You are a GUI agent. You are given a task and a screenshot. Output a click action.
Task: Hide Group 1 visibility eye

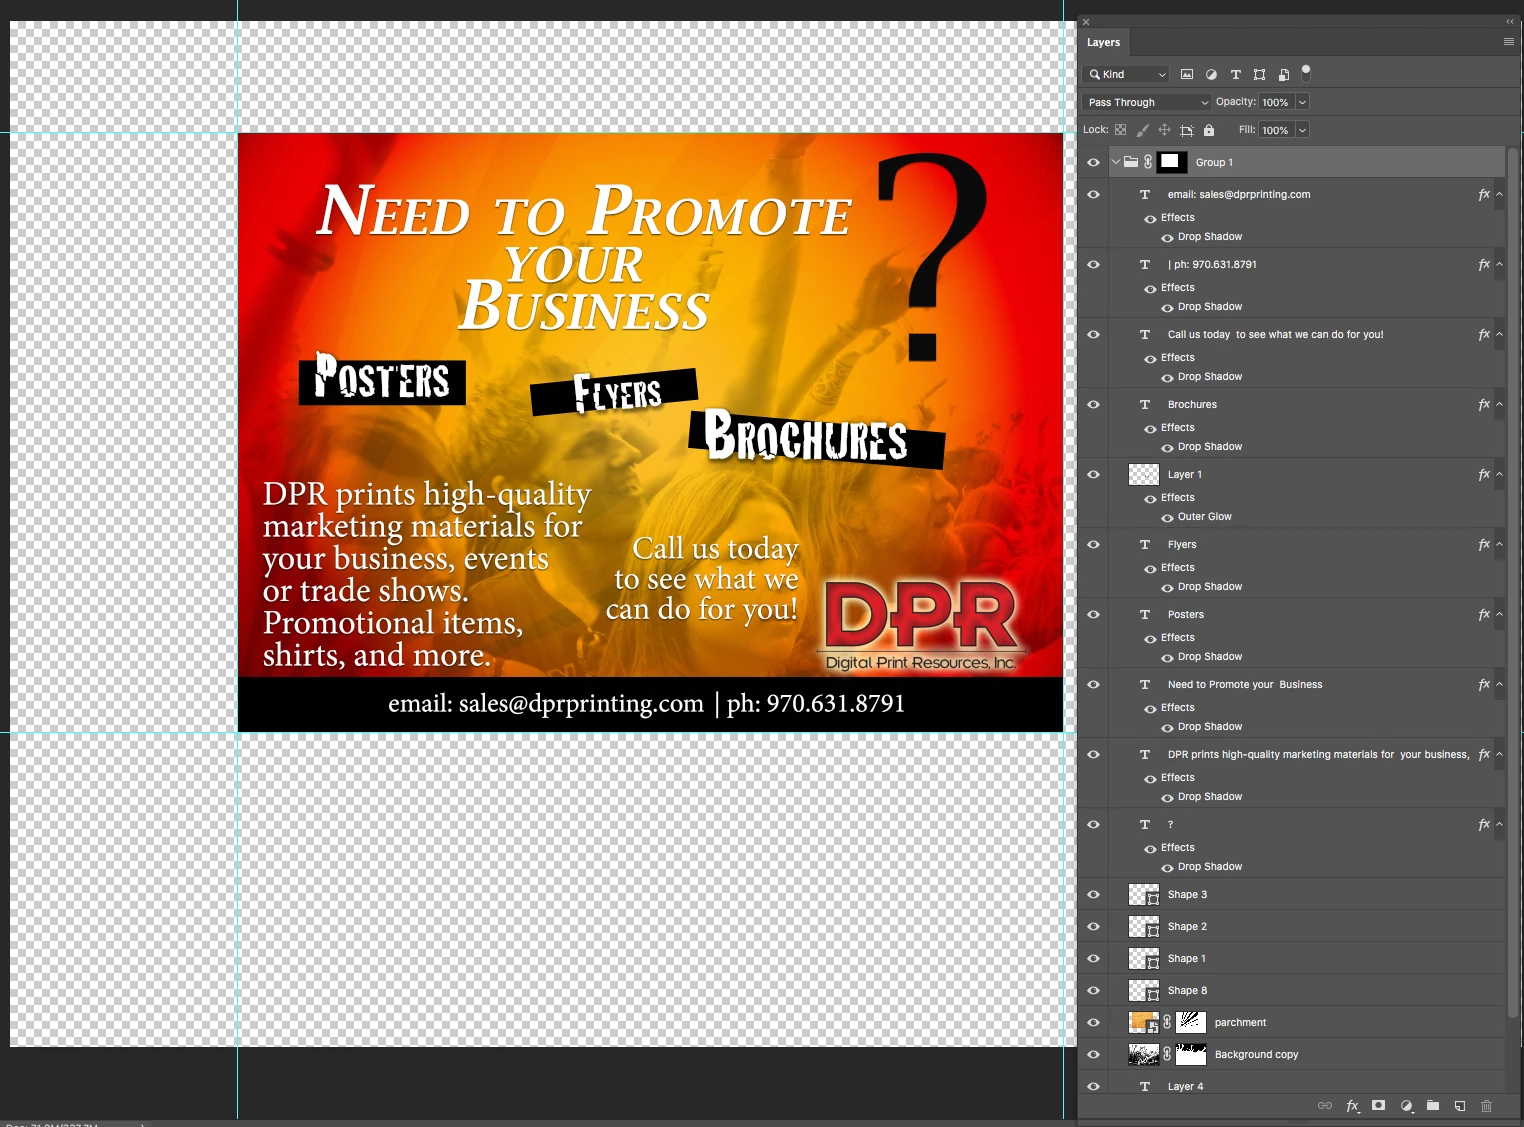click(1093, 162)
